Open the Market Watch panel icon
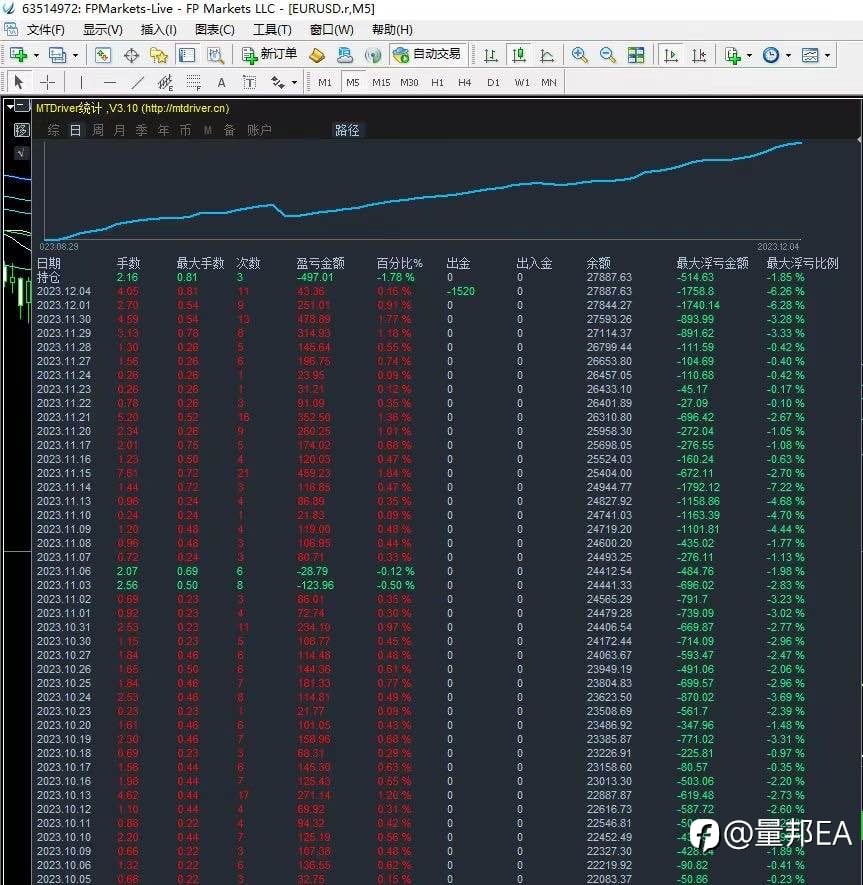 coord(102,55)
